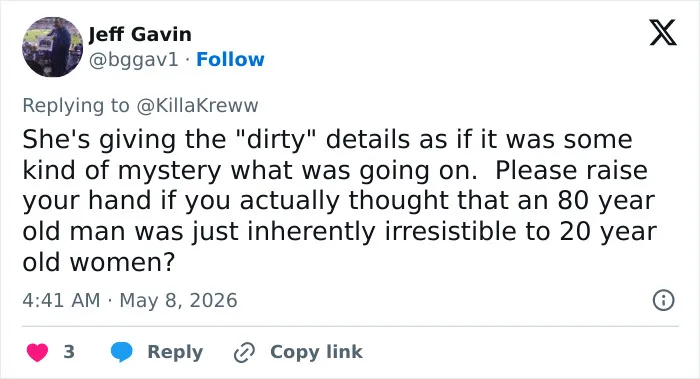Visit the @bggav1 handle

(133, 59)
